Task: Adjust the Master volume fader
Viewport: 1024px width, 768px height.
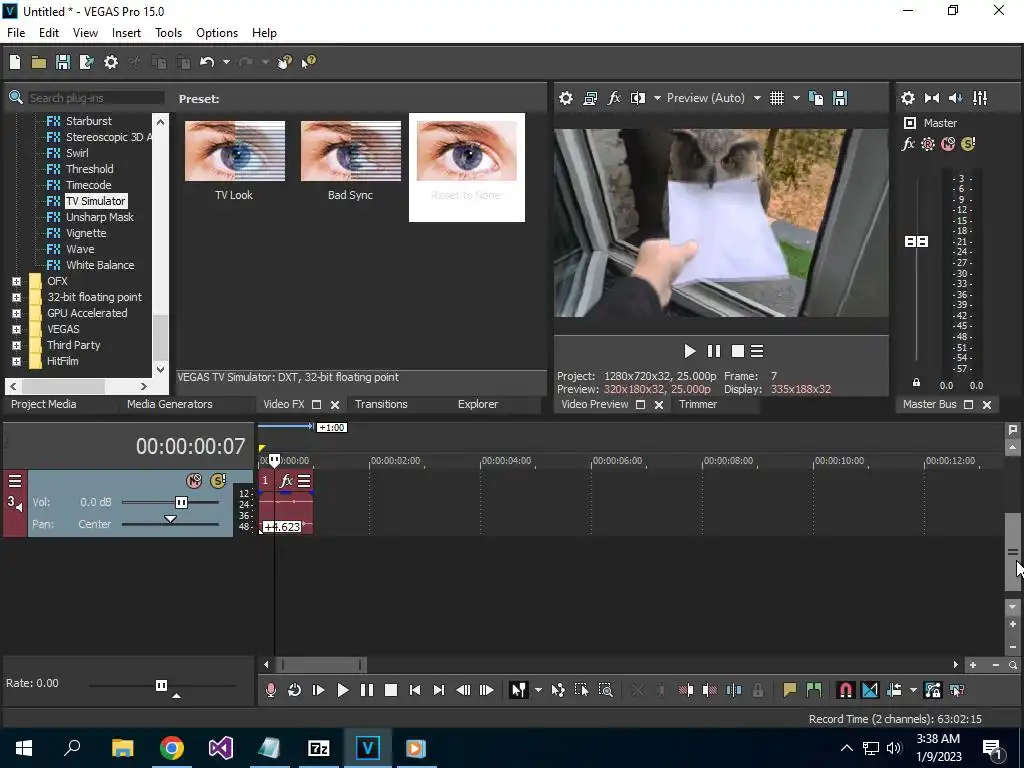Action: pos(916,242)
